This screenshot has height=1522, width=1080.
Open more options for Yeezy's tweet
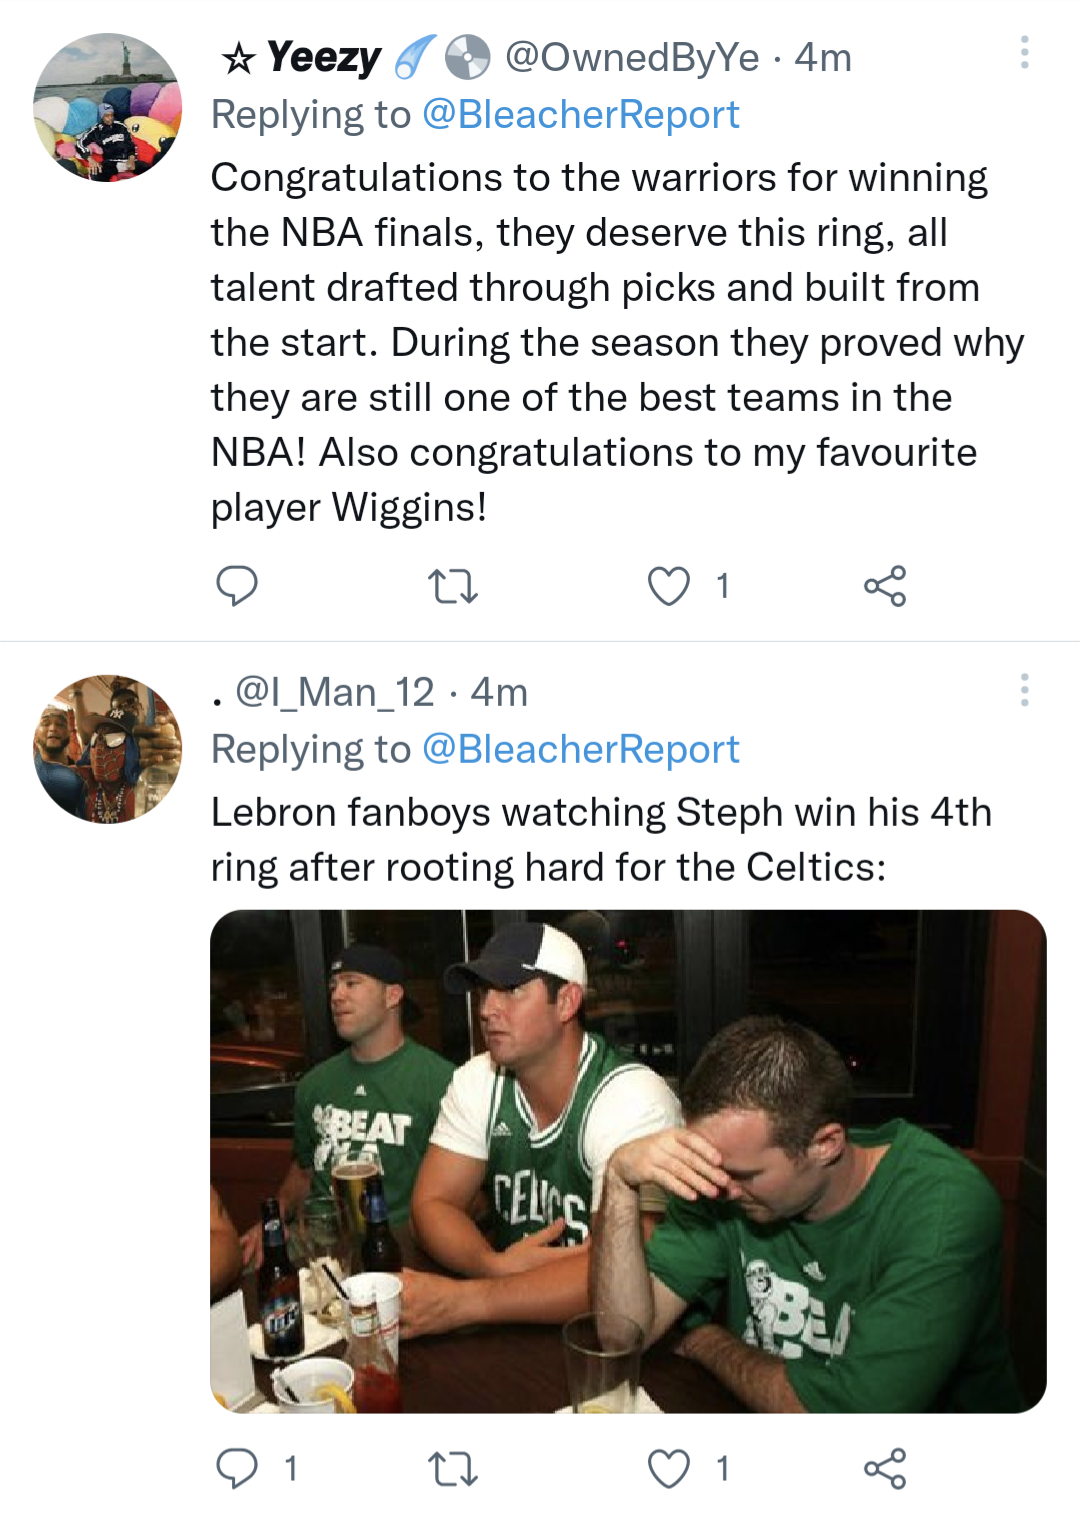pos(1024,53)
